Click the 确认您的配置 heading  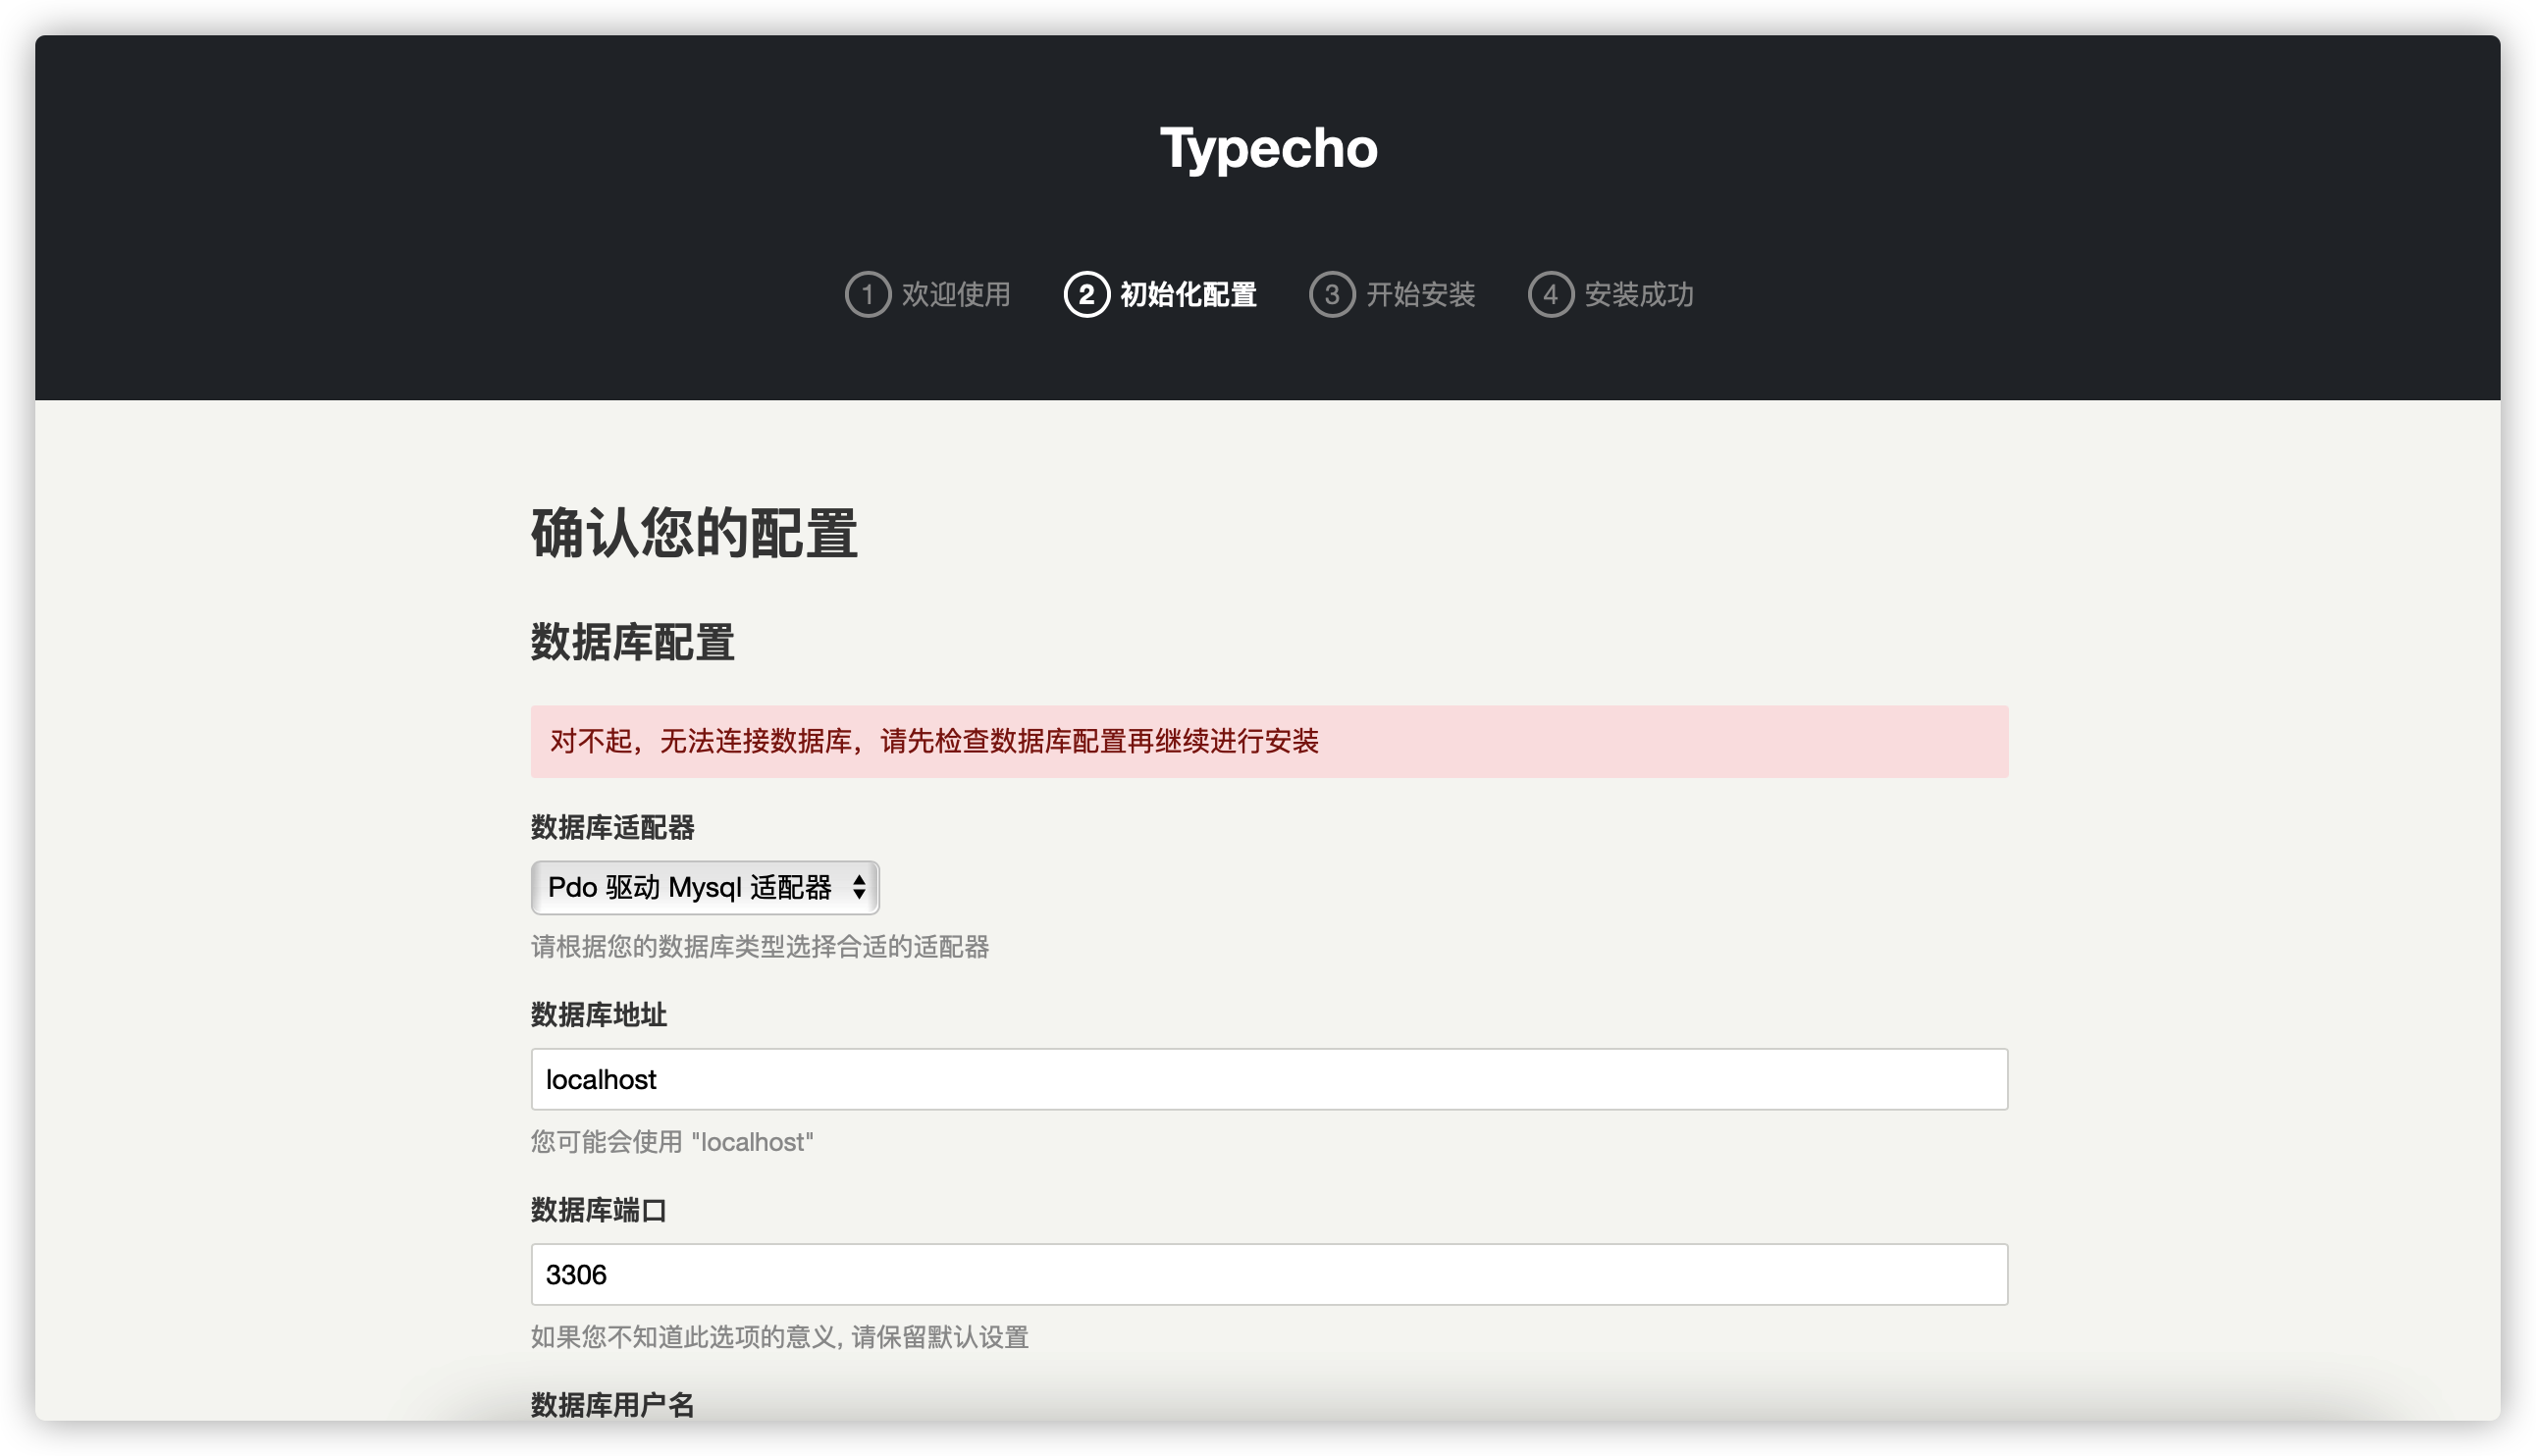click(x=693, y=532)
